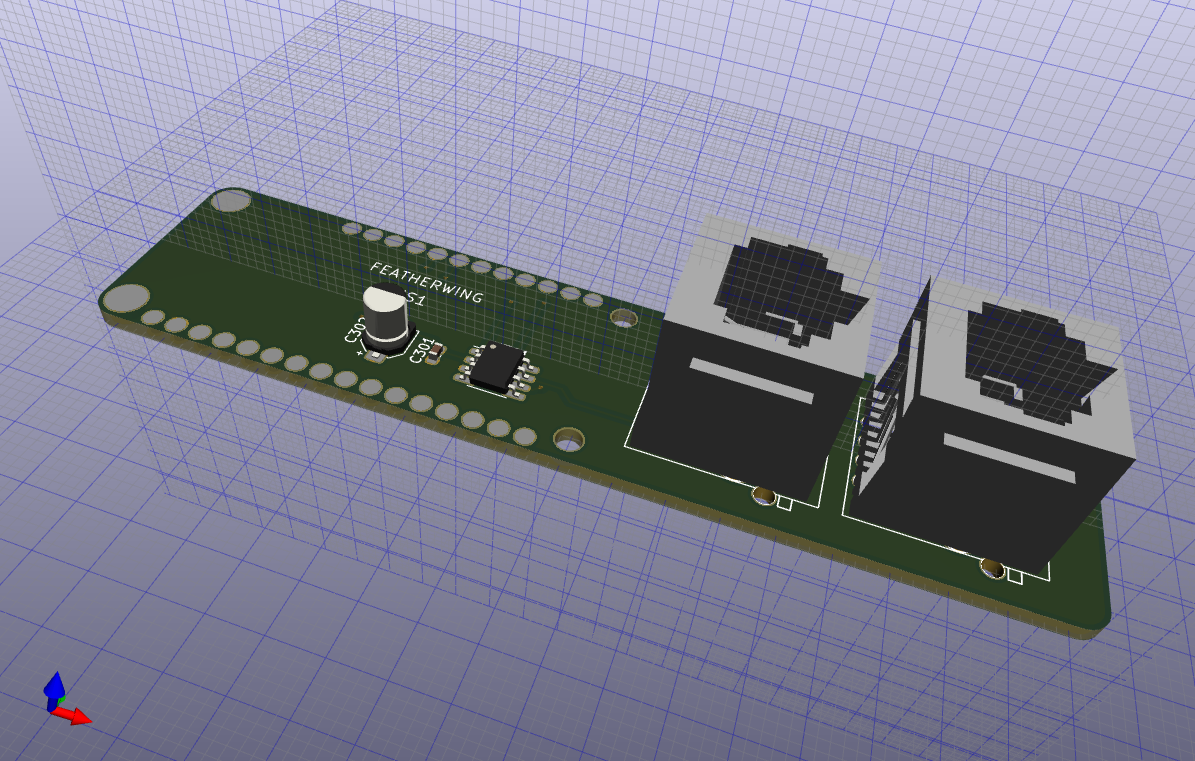
Task: Select the tall electrolytic capacitor C302
Action: click(387, 318)
